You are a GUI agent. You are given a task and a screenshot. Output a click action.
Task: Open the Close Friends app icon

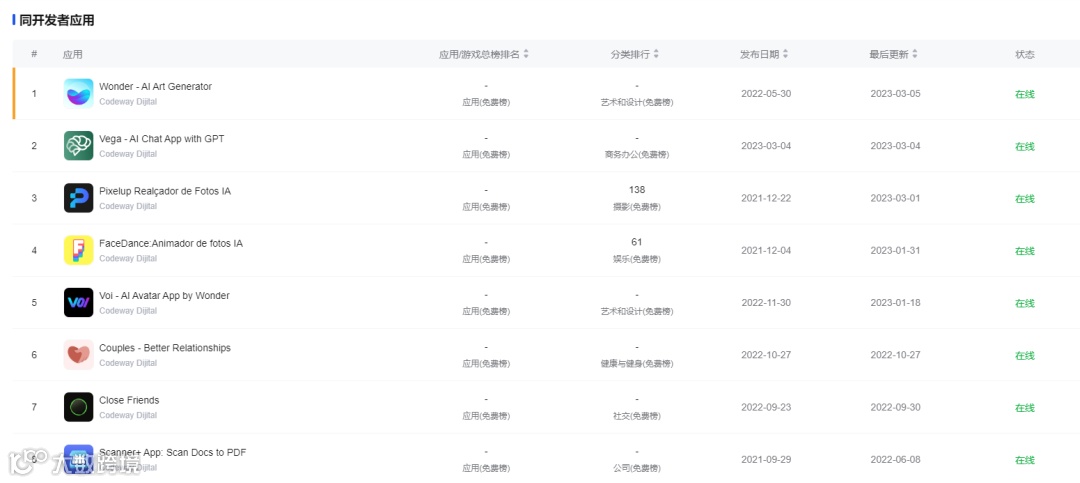click(x=79, y=407)
